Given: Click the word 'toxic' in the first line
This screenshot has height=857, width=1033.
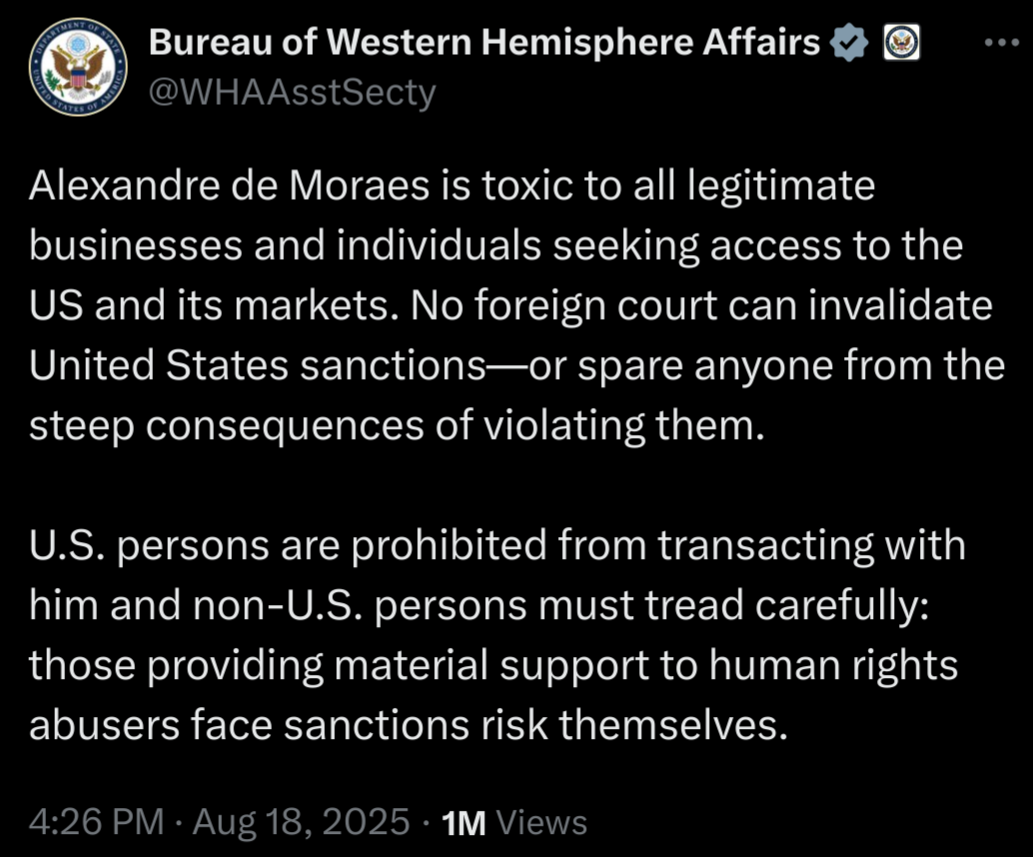Looking at the screenshot, I should point(527,185).
